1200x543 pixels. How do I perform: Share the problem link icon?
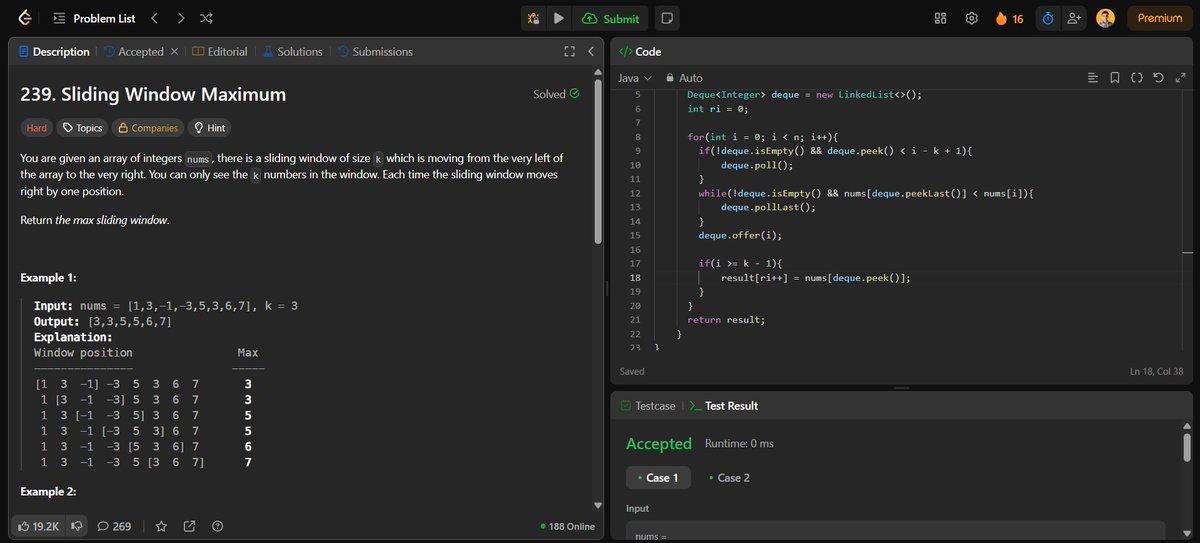pyautogui.click(x=189, y=526)
